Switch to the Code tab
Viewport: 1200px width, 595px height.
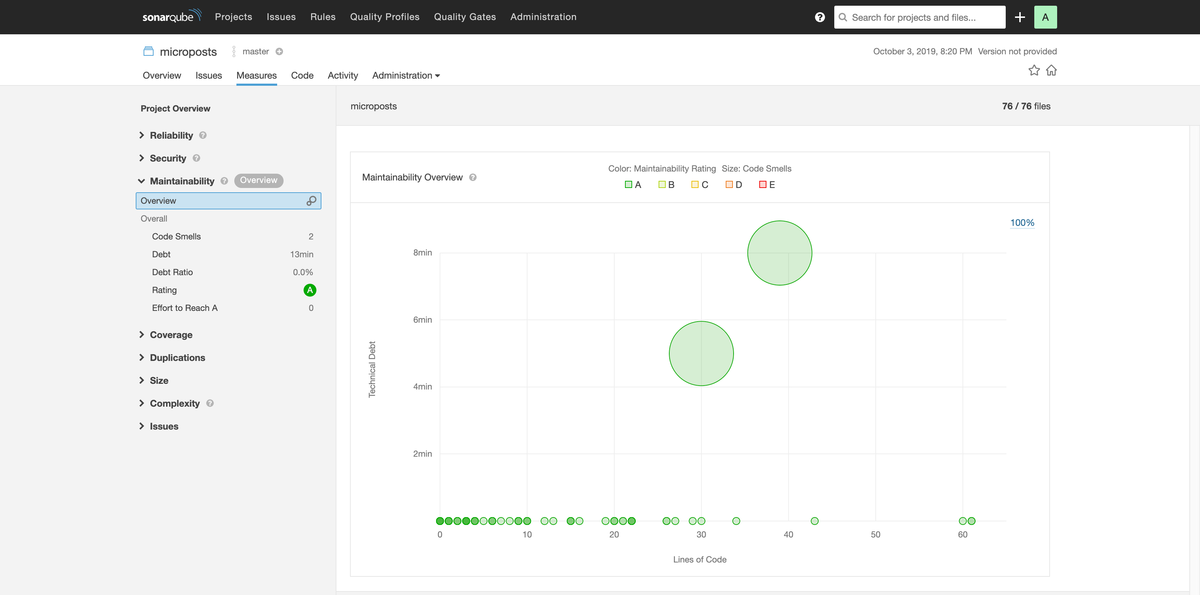click(302, 75)
